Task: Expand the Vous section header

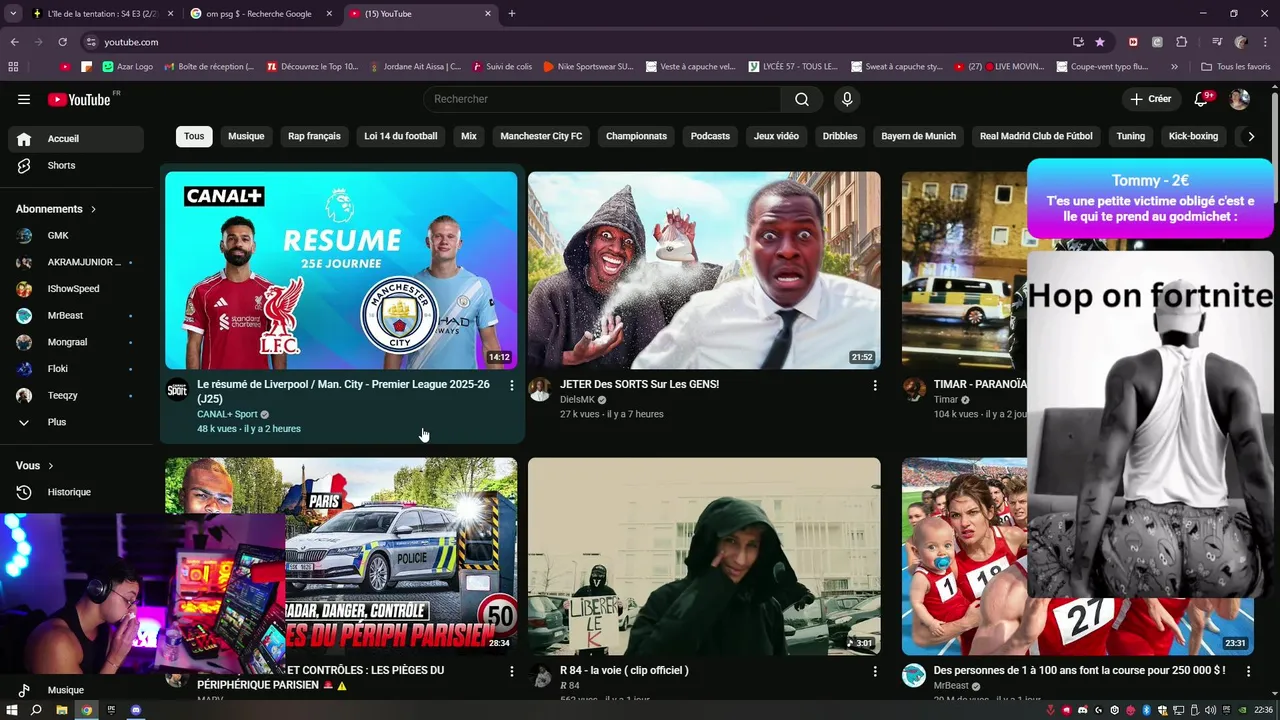Action: click(35, 466)
